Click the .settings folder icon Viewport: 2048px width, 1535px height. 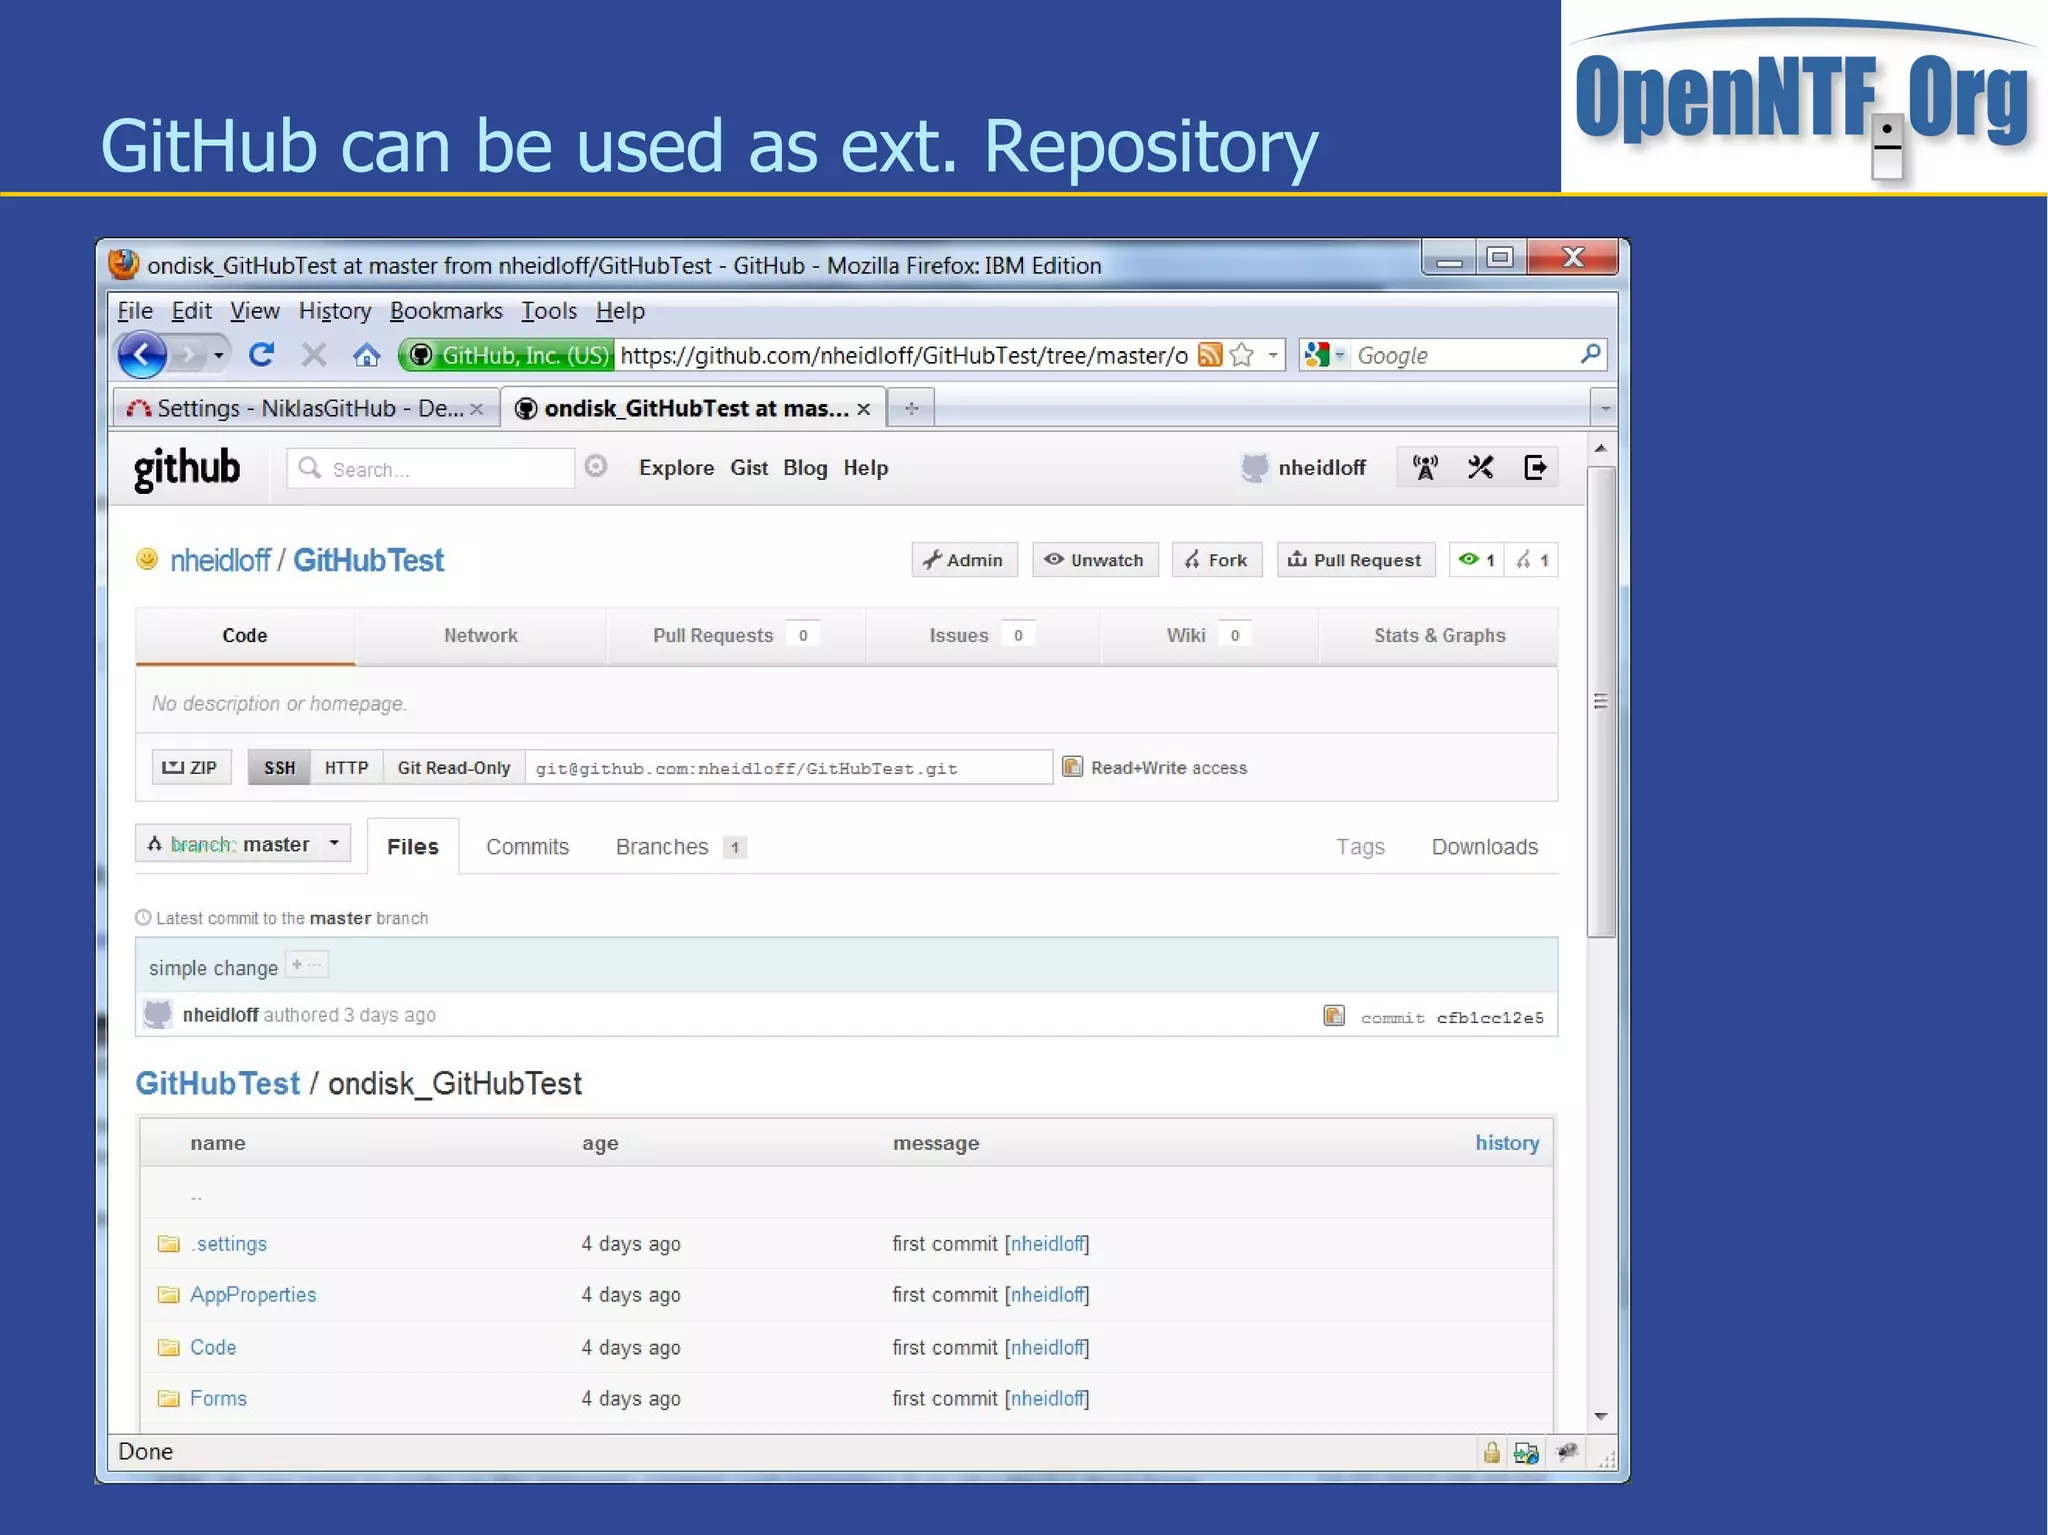168,1244
